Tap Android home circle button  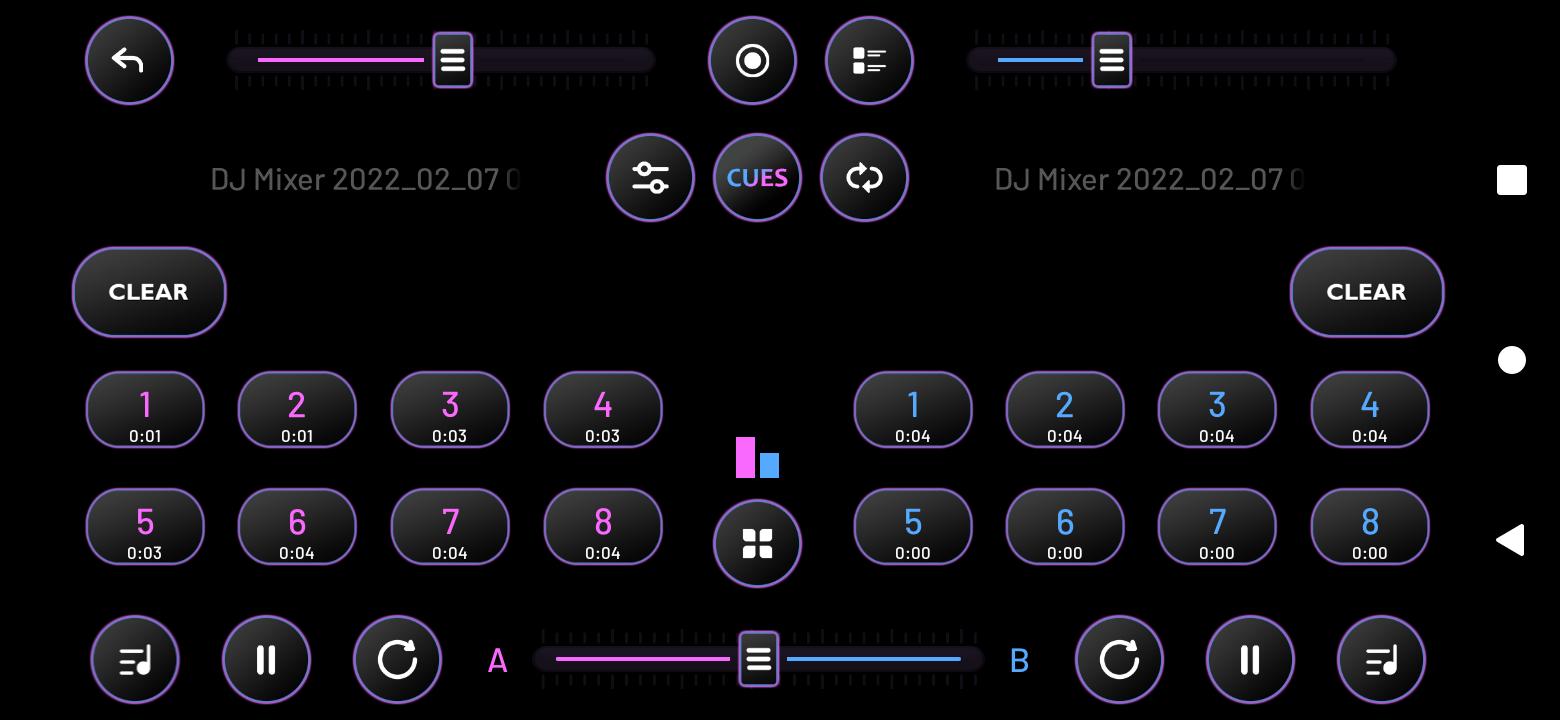click(x=1512, y=360)
